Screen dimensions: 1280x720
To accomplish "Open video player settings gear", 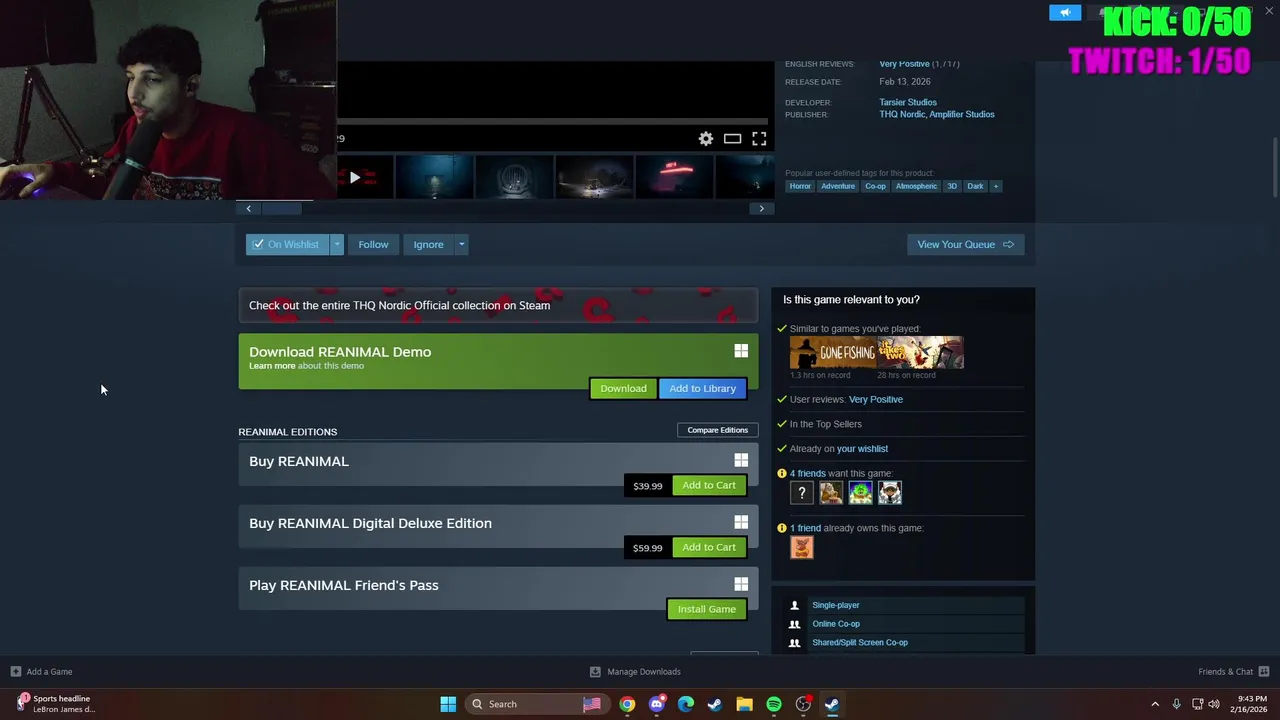I will point(706,139).
